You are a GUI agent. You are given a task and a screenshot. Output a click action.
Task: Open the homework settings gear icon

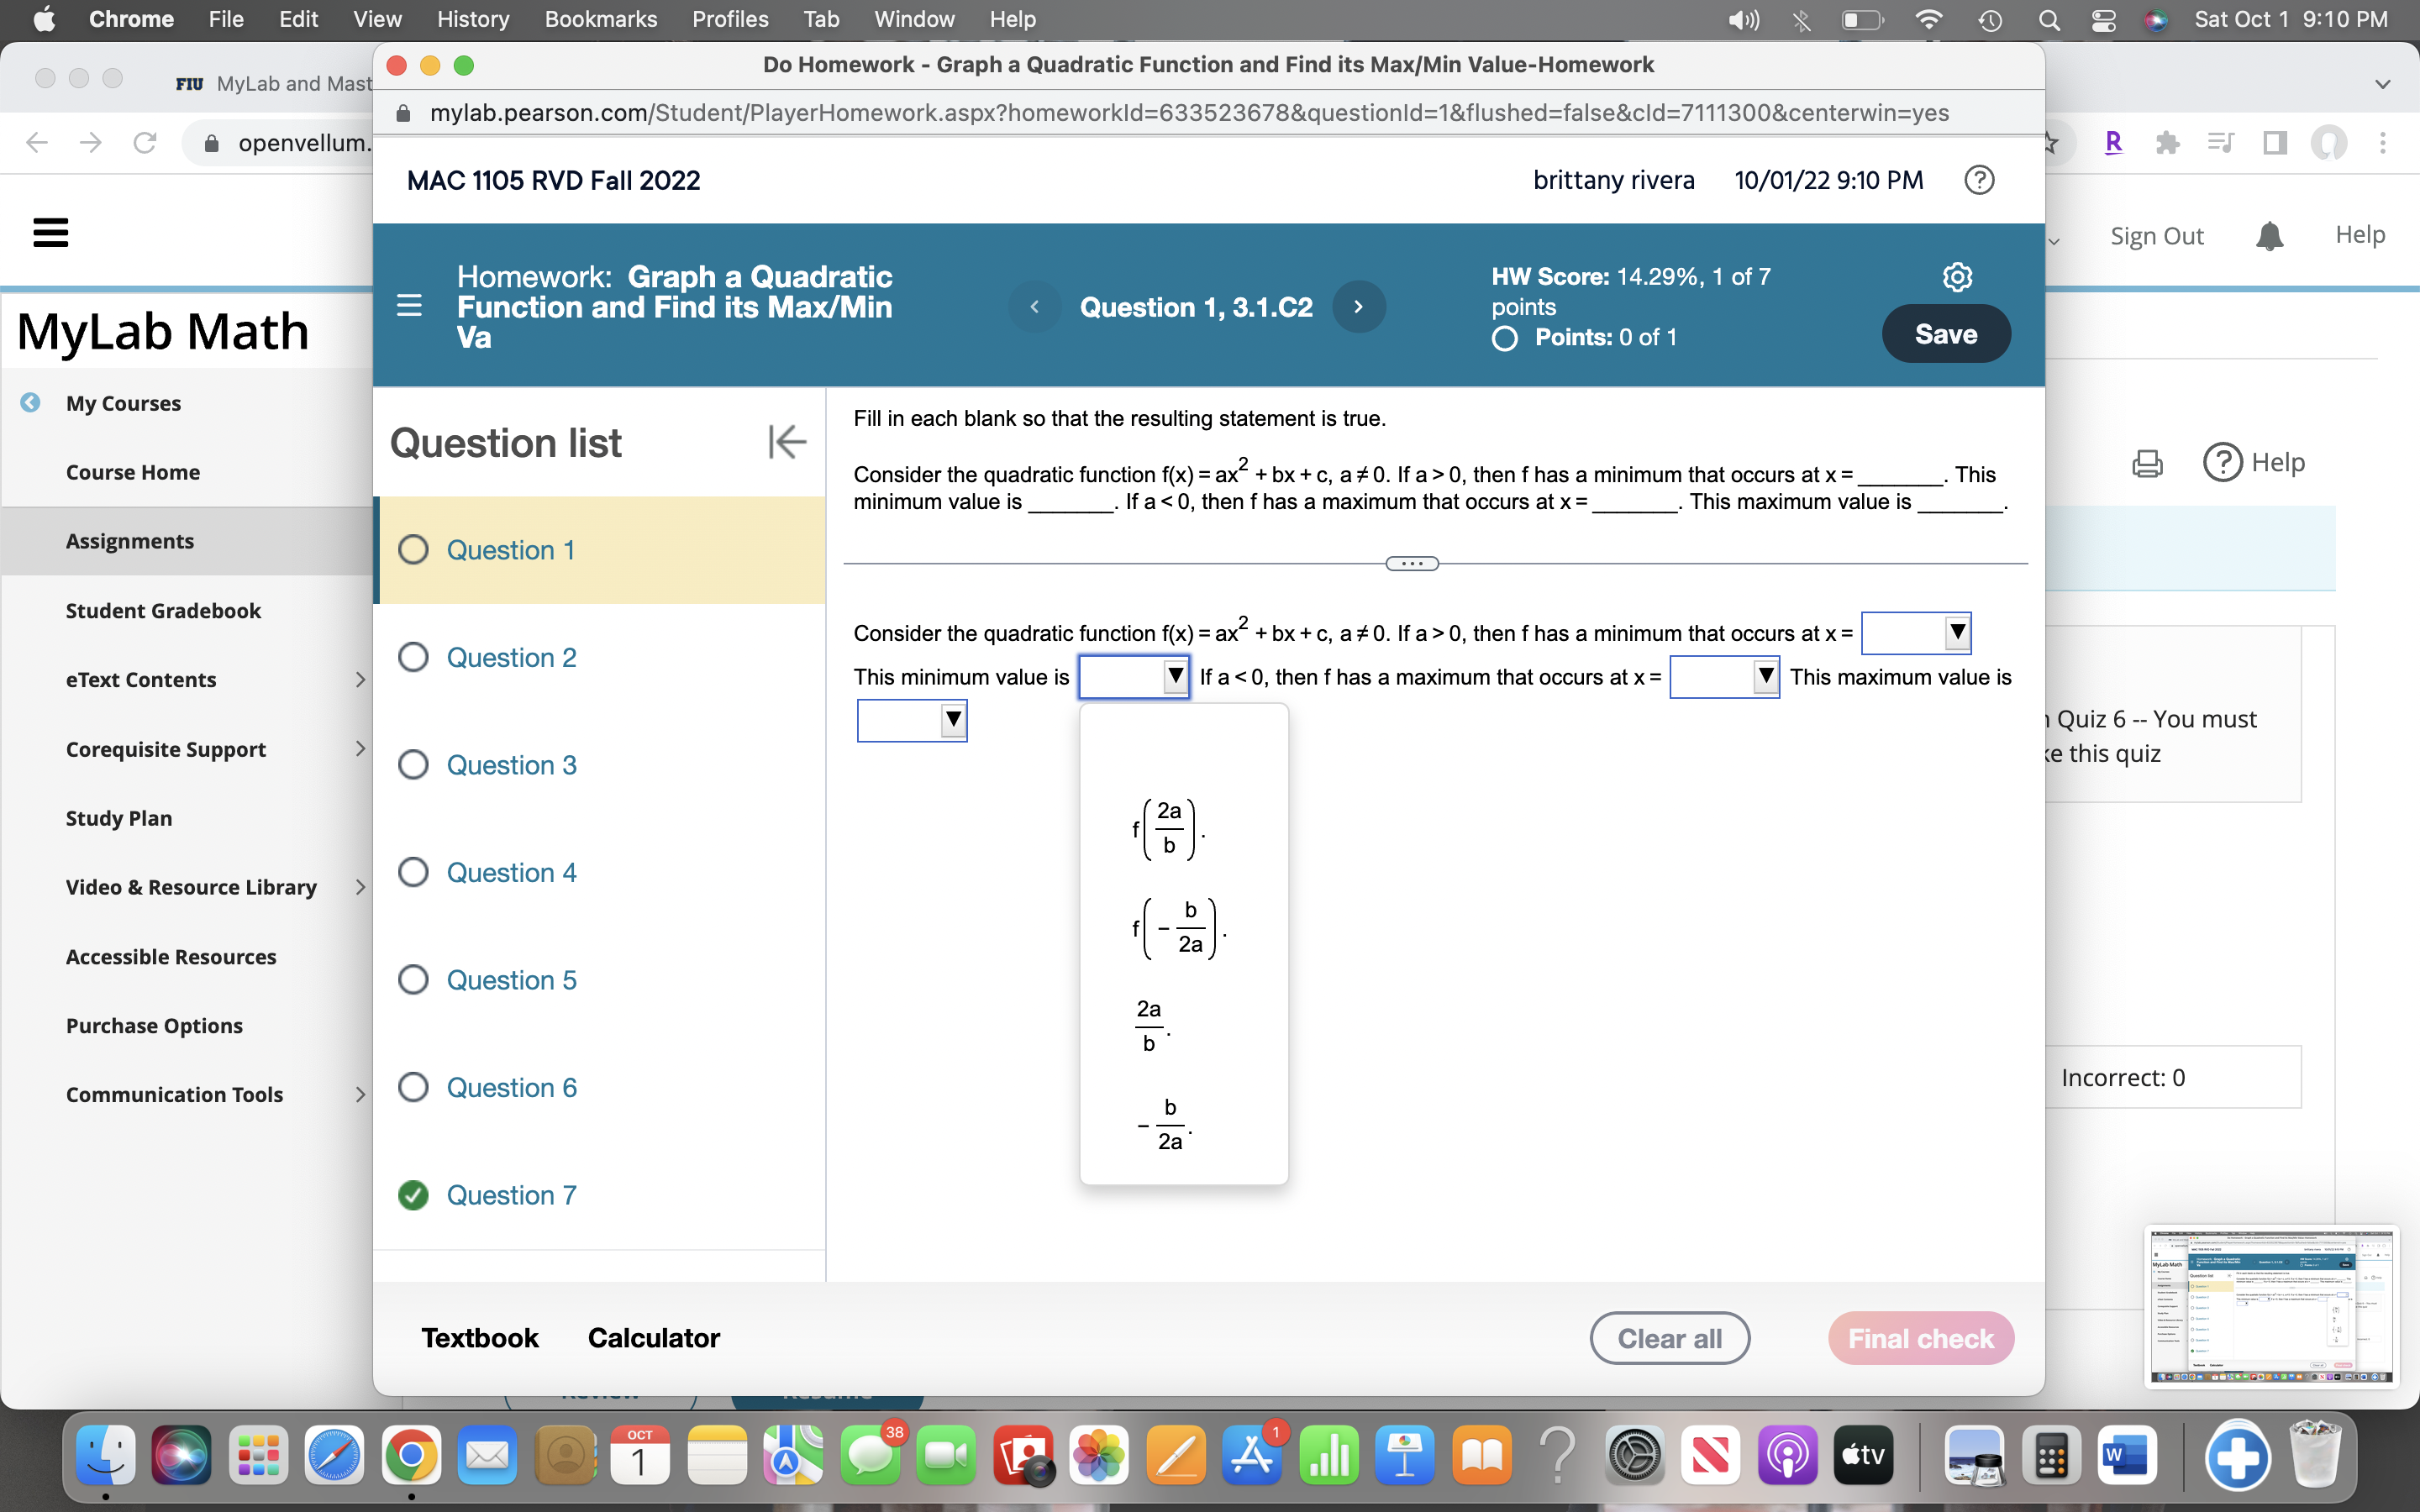point(1956,277)
